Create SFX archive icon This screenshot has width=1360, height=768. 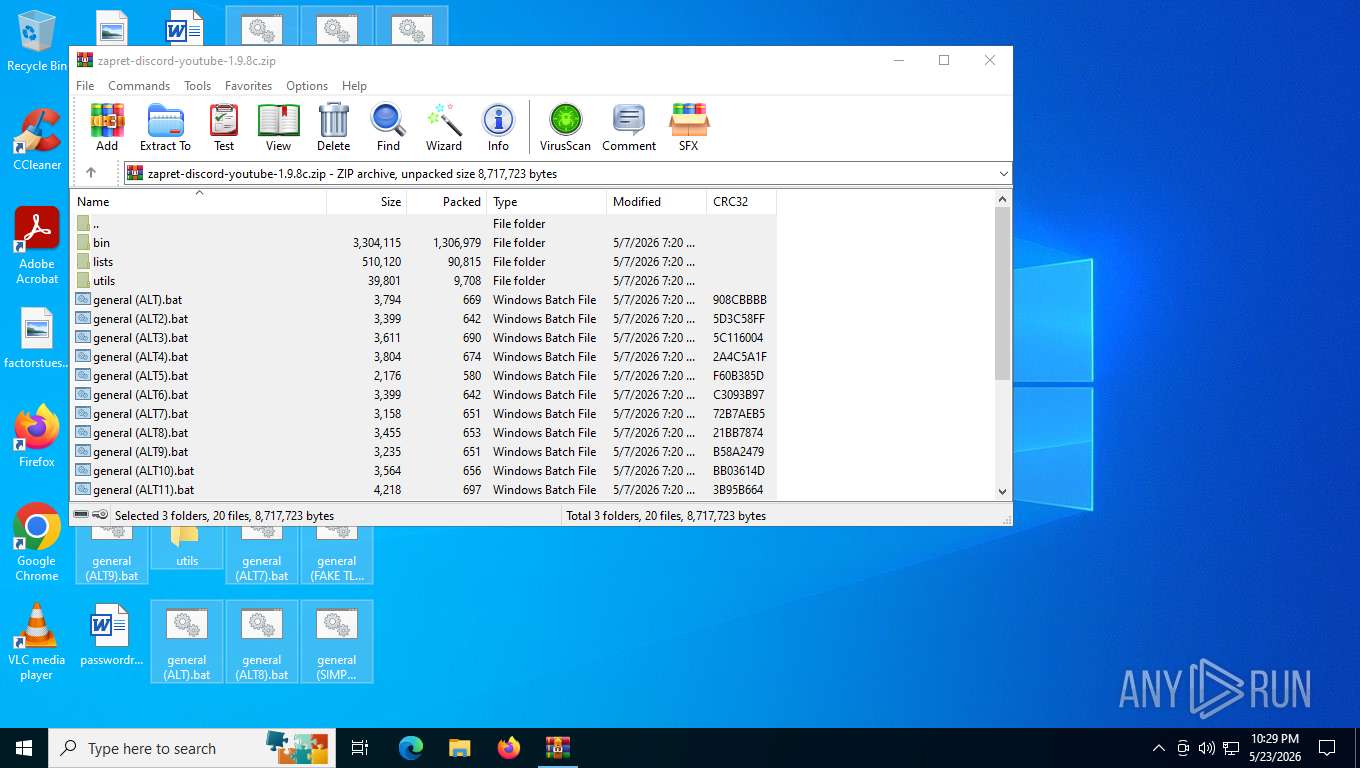pos(689,127)
